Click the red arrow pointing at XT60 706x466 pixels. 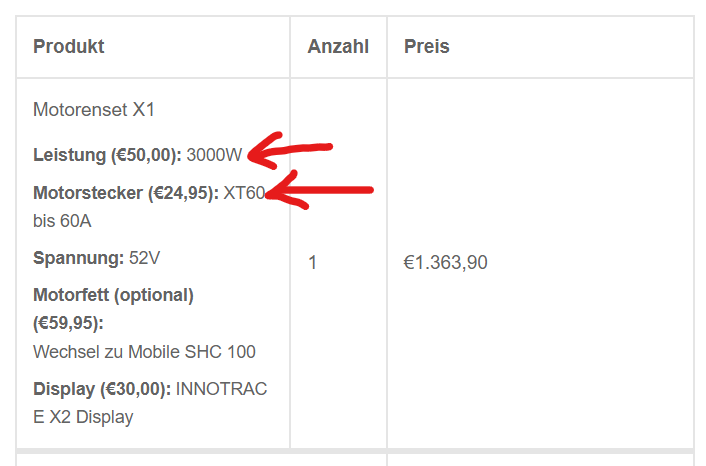320,189
